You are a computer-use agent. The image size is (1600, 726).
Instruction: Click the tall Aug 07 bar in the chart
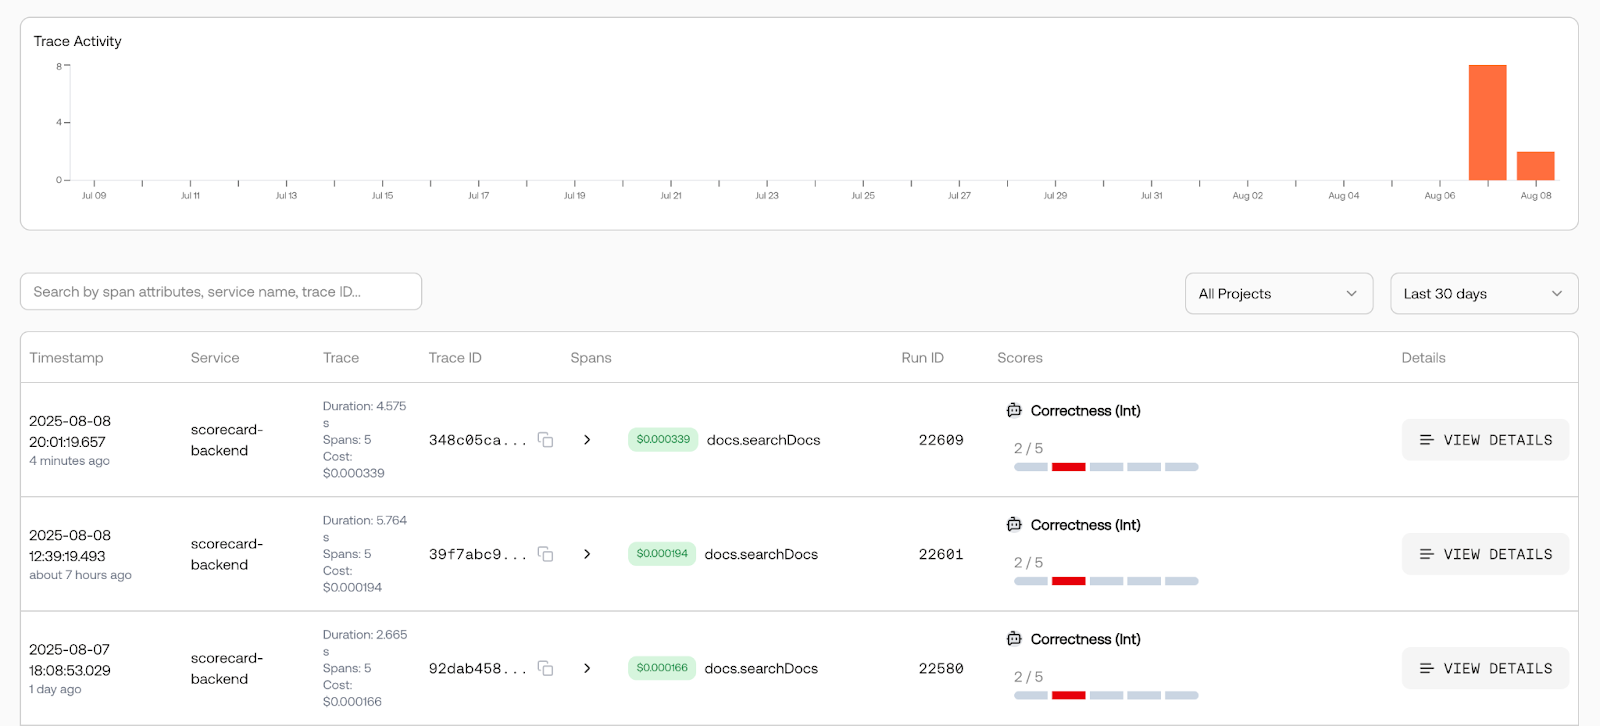(x=1488, y=122)
